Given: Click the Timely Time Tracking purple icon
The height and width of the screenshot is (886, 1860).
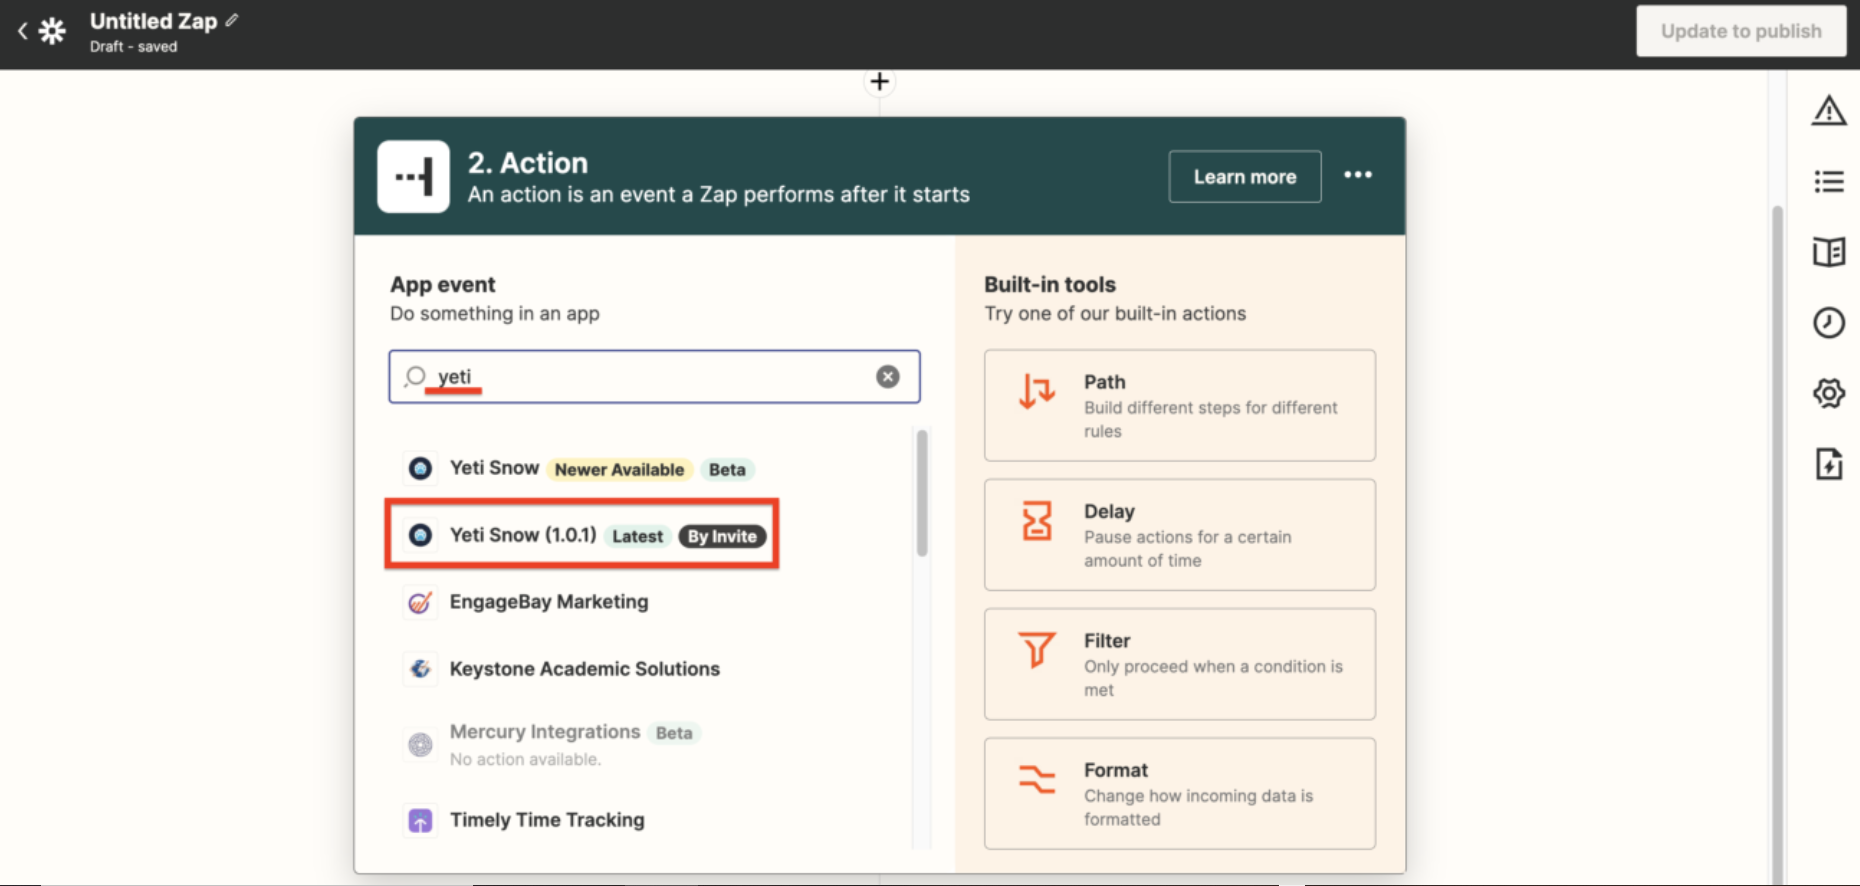Looking at the screenshot, I should tap(420, 821).
